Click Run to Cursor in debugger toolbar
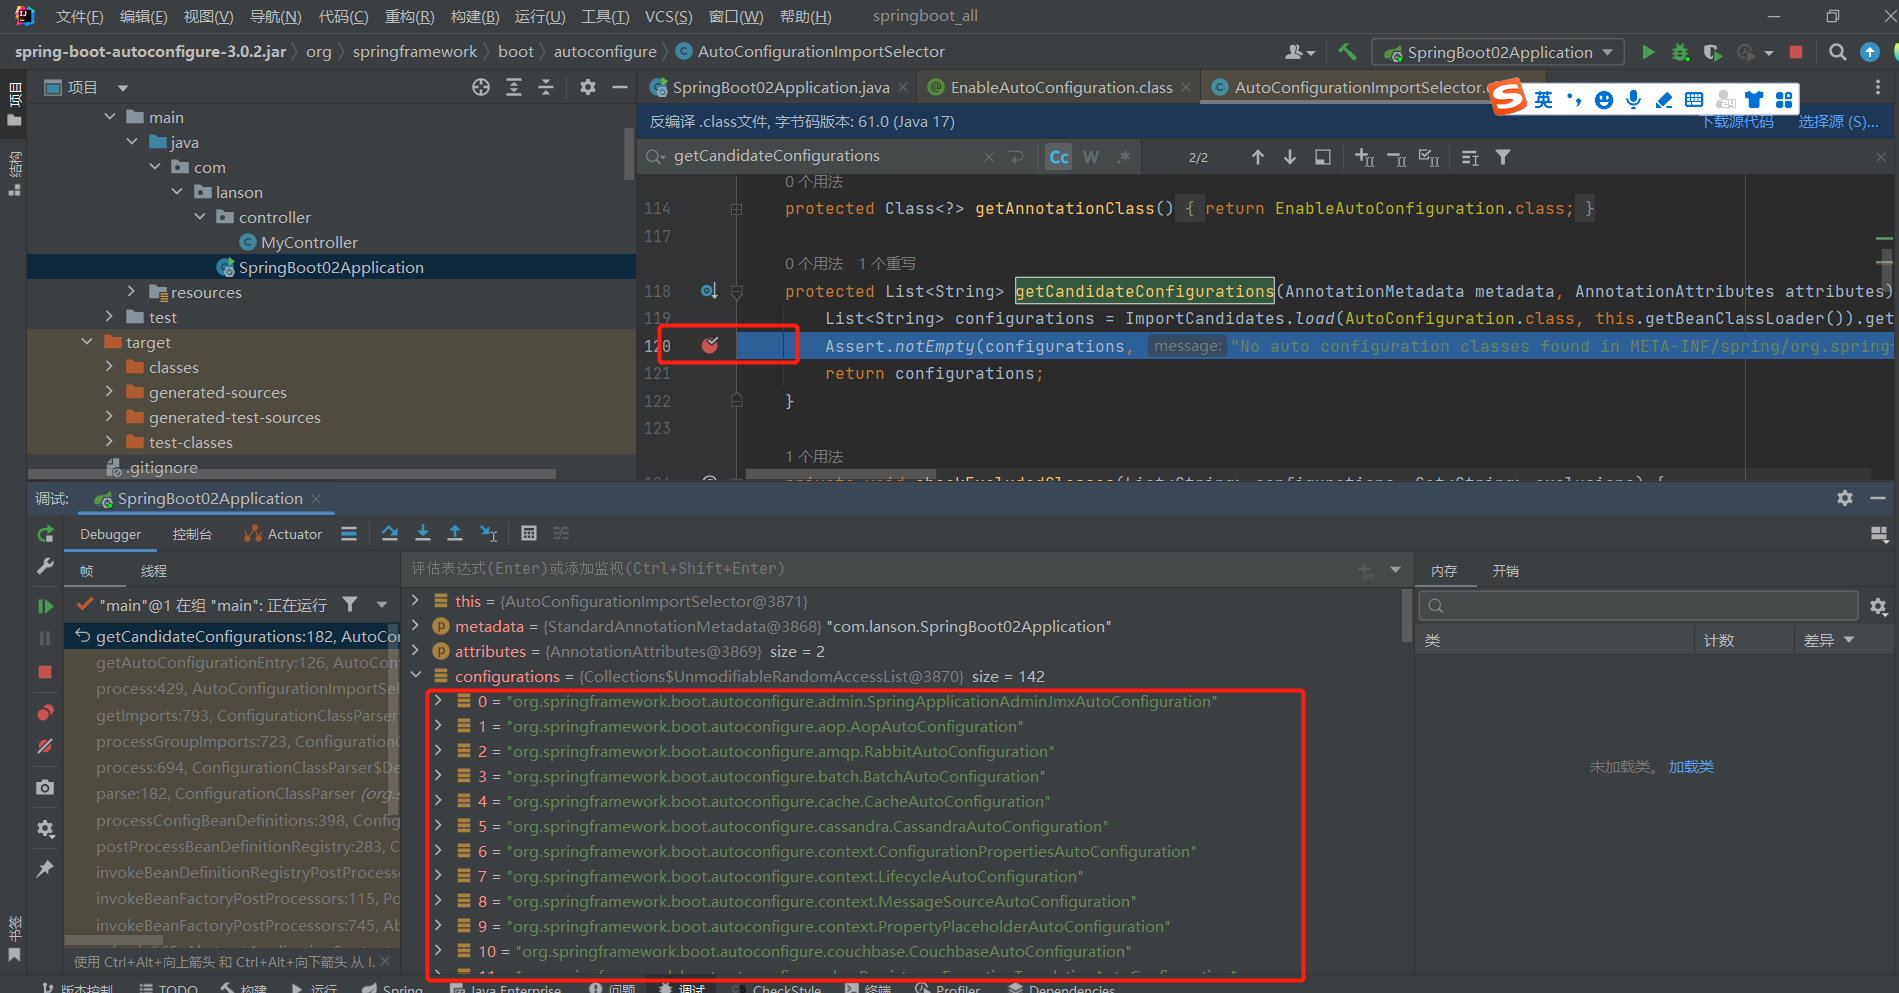The height and width of the screenshot is (993, 1899). [x=488, y=533]
